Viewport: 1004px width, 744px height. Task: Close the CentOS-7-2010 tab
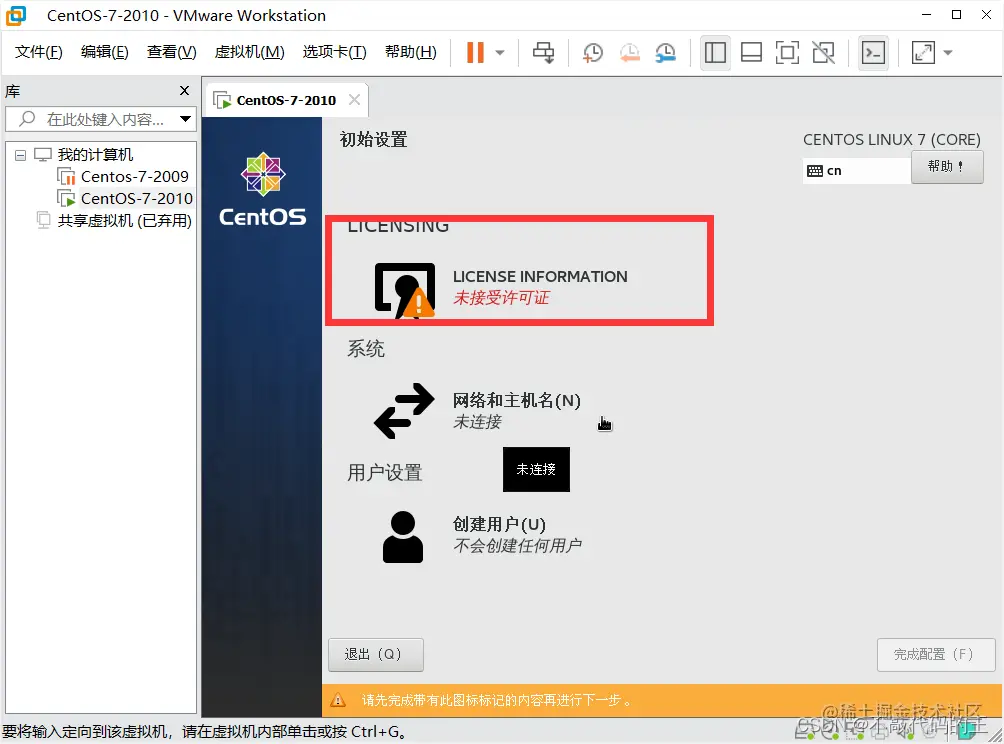tap(354, 100)
